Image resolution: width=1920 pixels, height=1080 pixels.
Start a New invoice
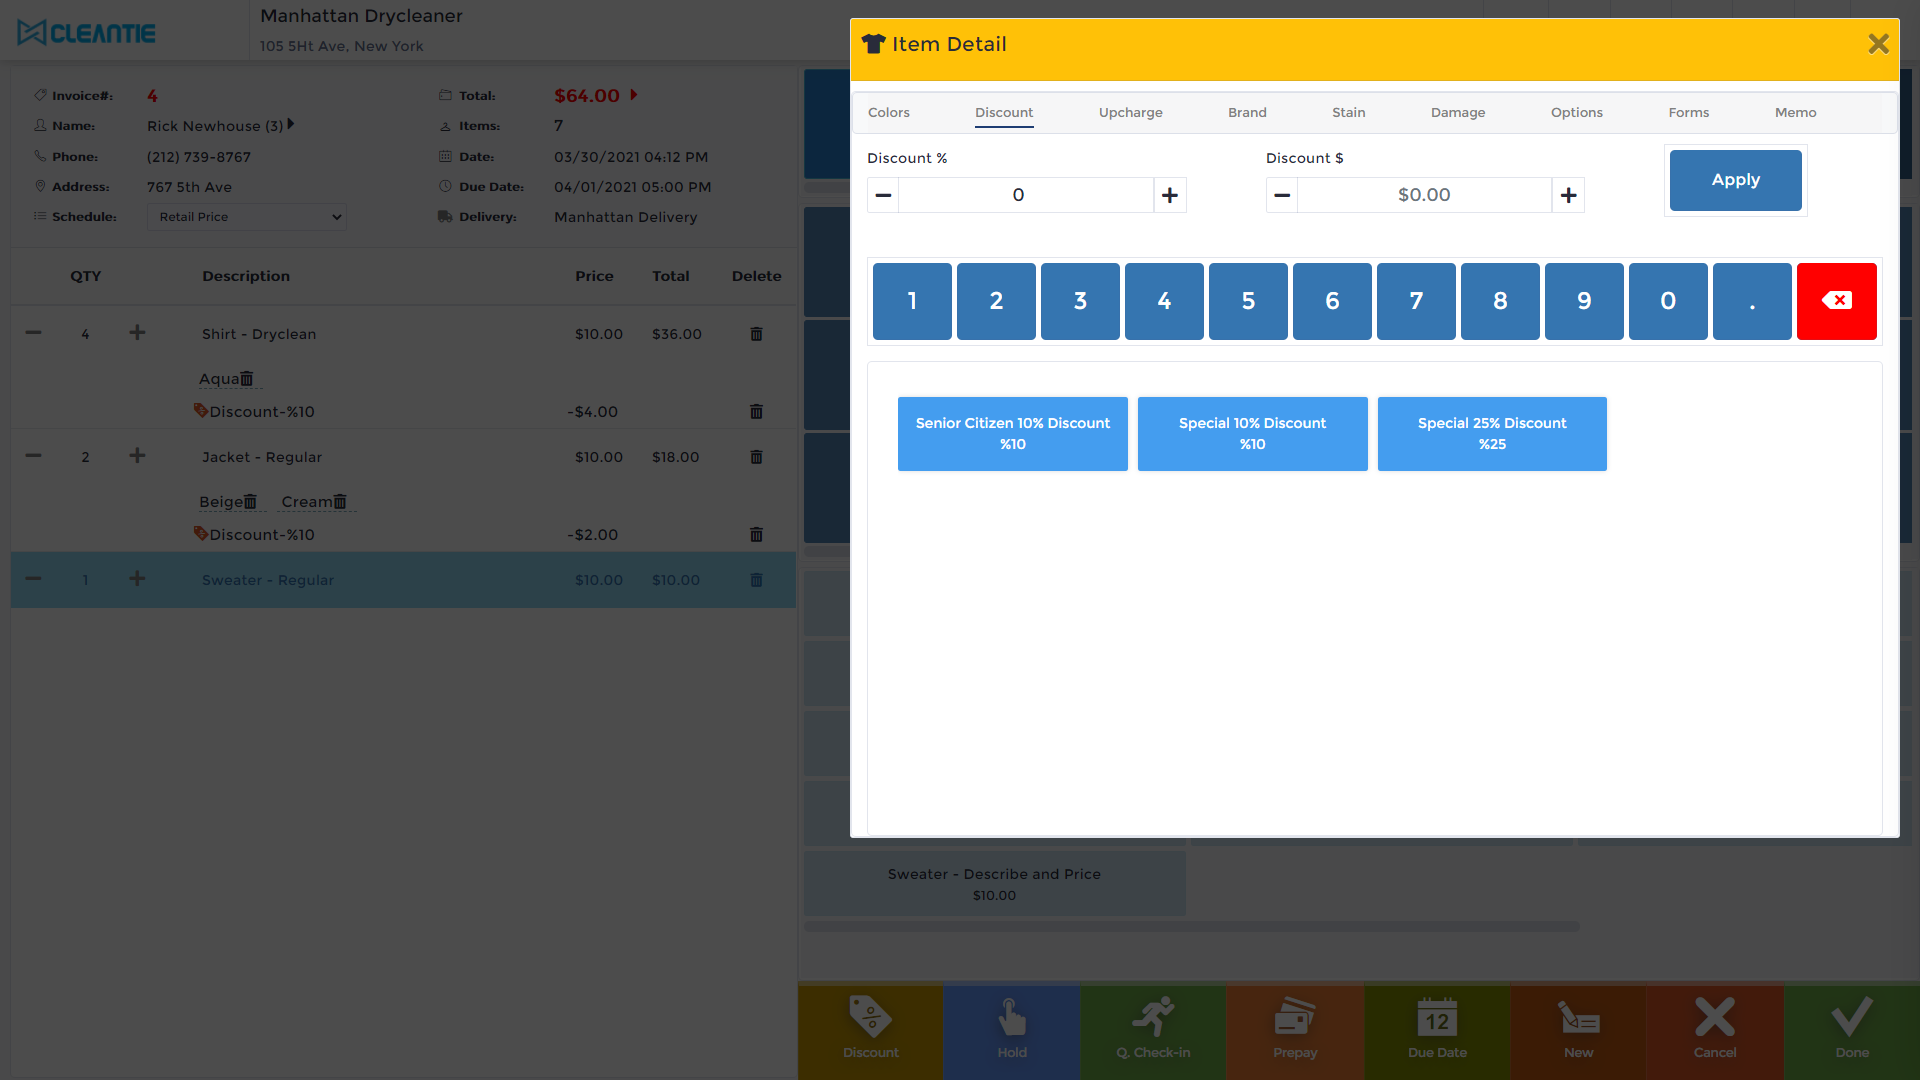[x=1578, y=1030]
